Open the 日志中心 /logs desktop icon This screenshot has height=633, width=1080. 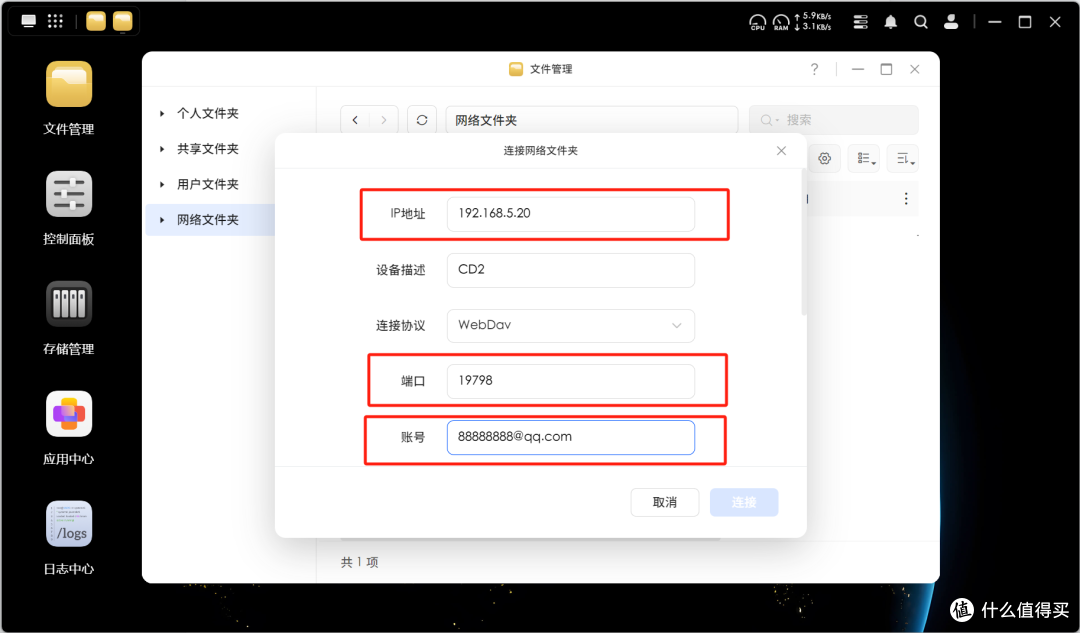(69, 523)
